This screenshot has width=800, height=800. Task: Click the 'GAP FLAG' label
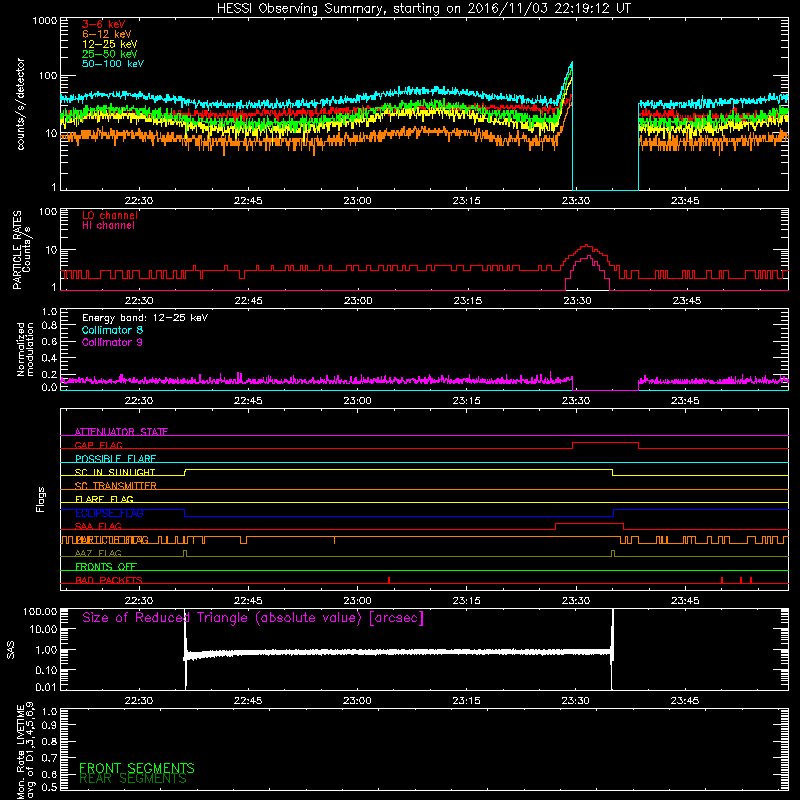[x=98, y=445]
